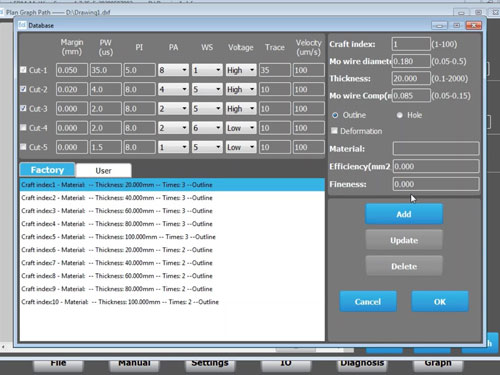Expand the Cut-2 Voltage dropdown
The height and width of the screenshot is (375, 500).
[x=241, y=89]
